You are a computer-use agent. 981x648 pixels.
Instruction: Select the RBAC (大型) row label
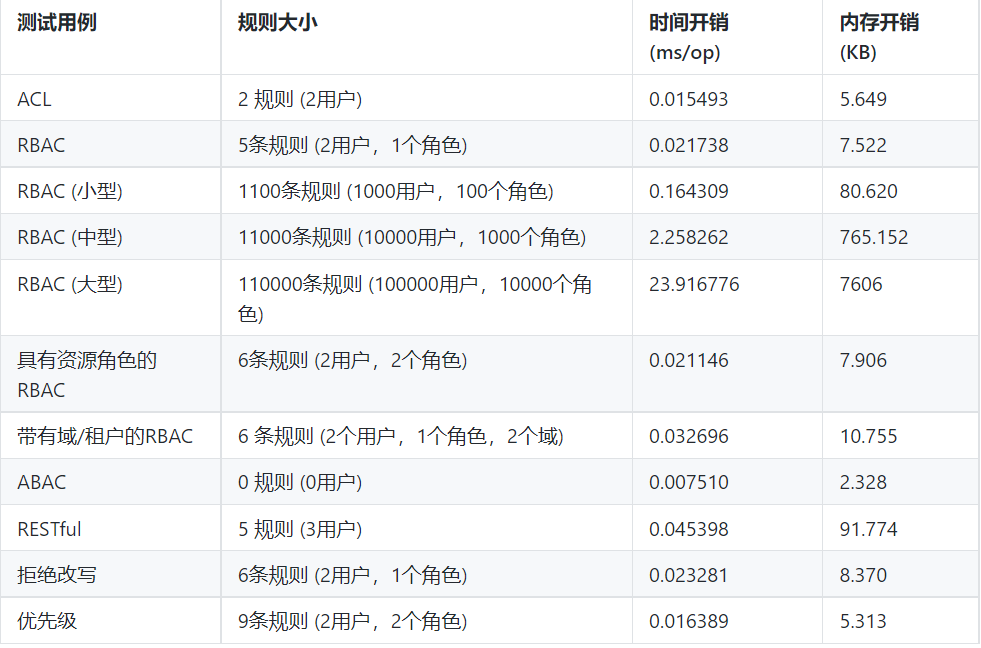click(70, 285)
